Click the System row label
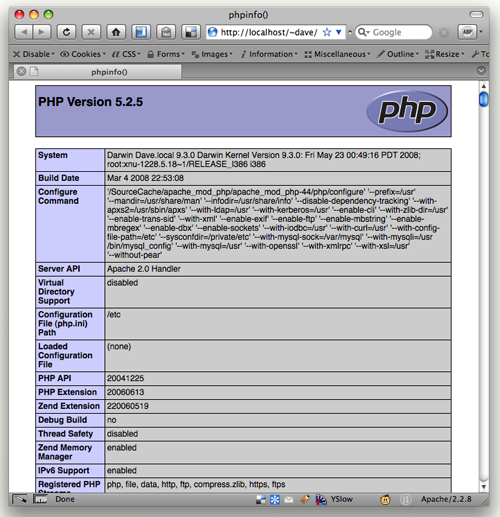The height and width of the screenshot is (517, 500). pos(53,155)
